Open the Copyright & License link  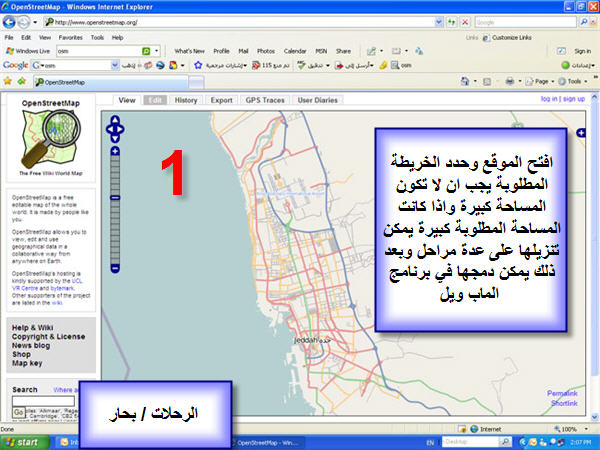(48, 336)
